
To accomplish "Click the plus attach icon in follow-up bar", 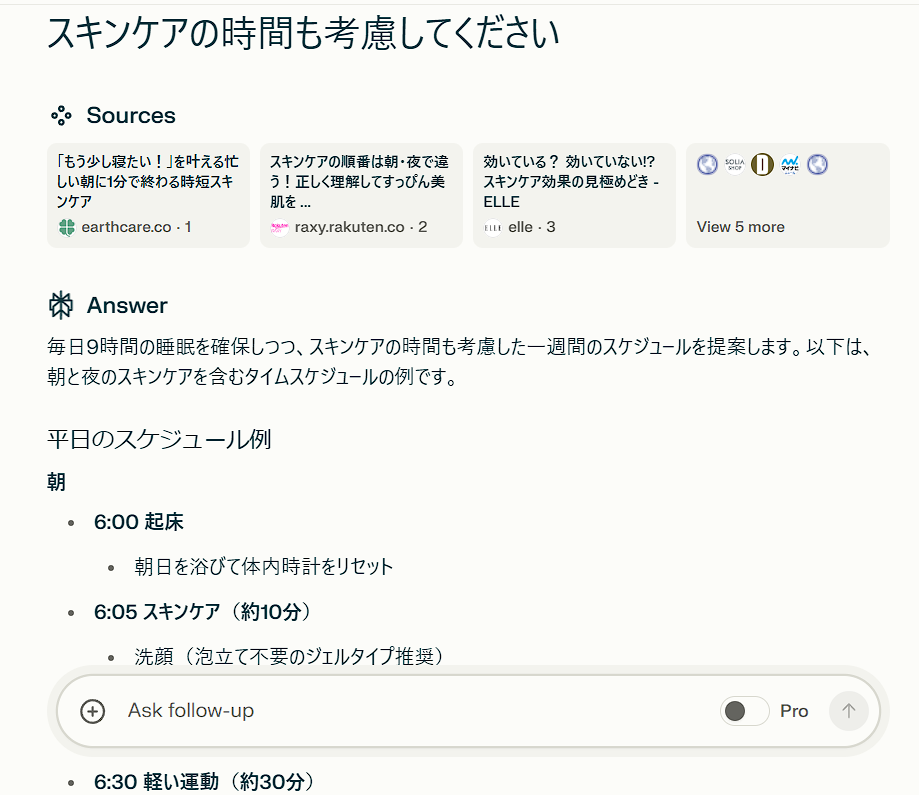I will point(92,711).
